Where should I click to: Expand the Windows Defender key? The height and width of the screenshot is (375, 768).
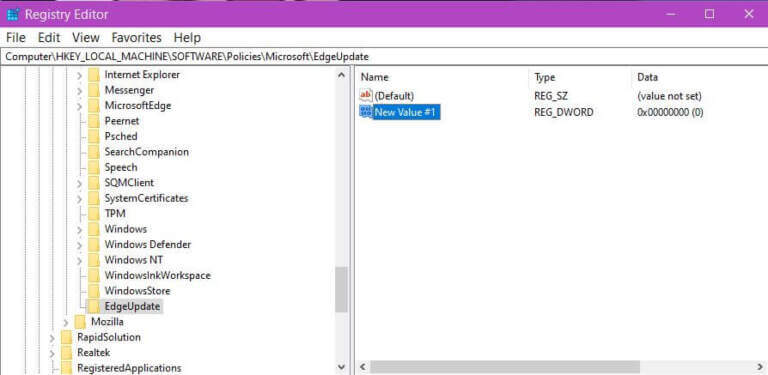point(79,245)
